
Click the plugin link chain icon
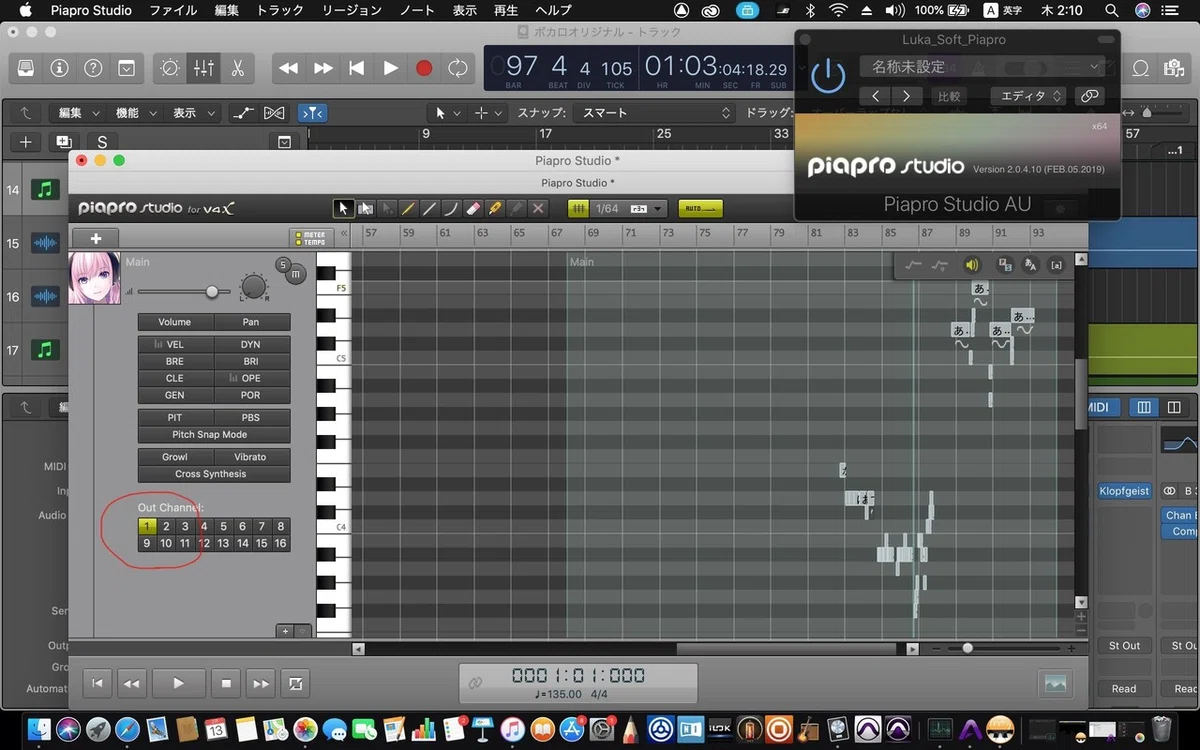click(1089, 96)
